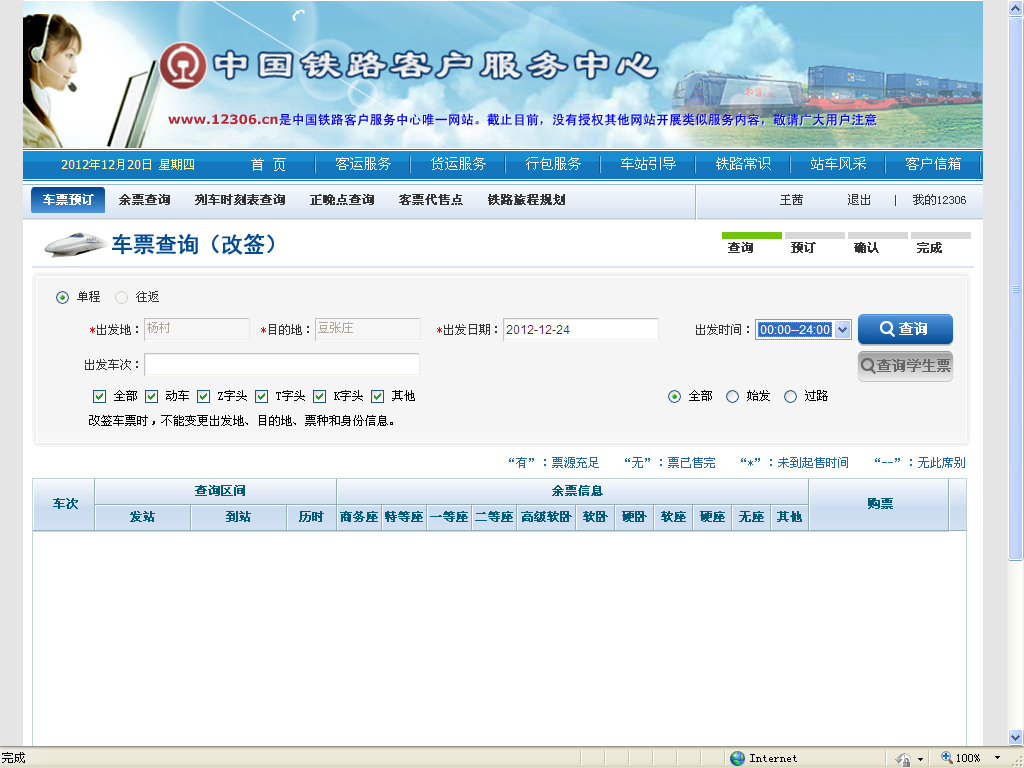This screenshot has width=1024, height=768.
Task: Click the 车次 column header
Action: click(x=65, y=504)
